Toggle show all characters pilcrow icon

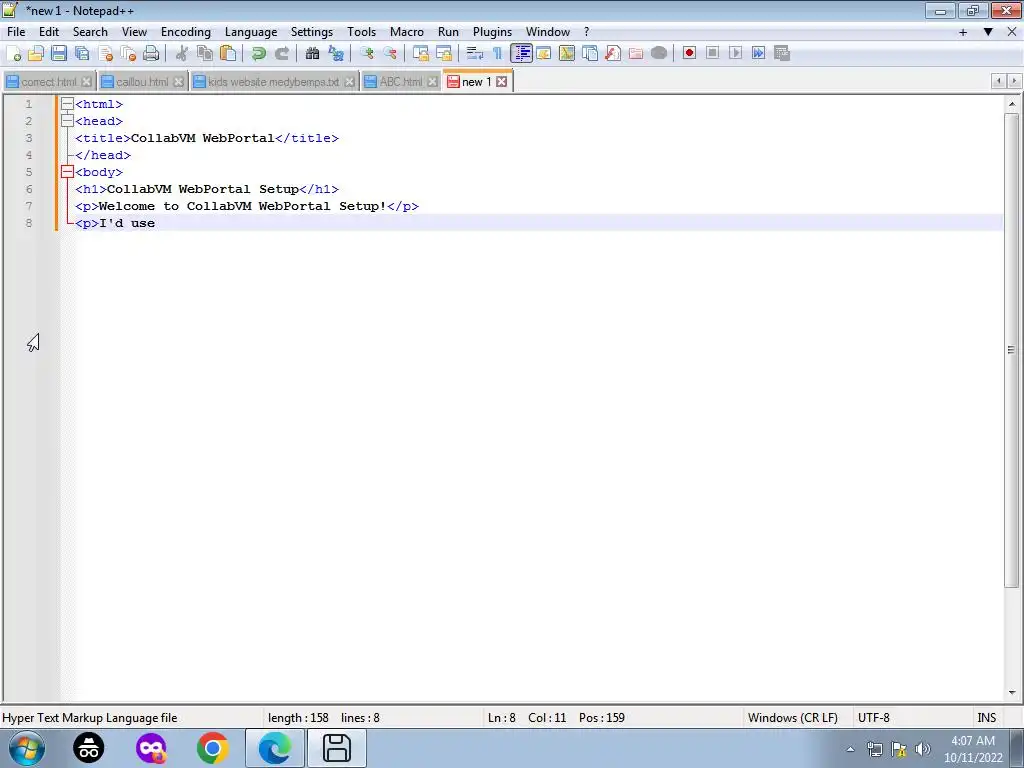(498, 54)
